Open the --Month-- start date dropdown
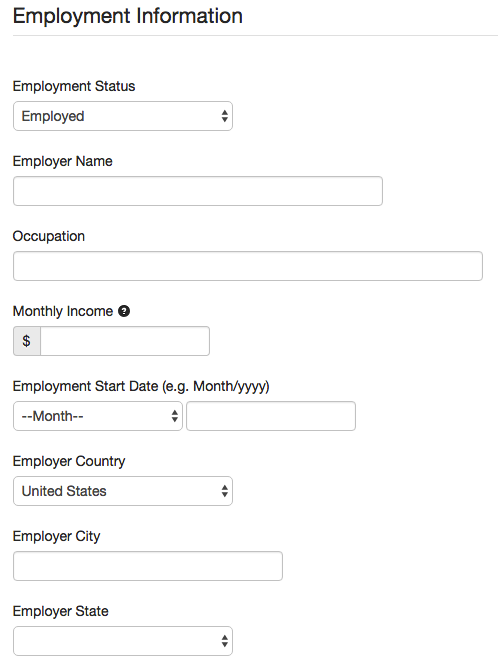Image resolution: width=498 pixels, height=659 pixels. (x=98, y=416)
